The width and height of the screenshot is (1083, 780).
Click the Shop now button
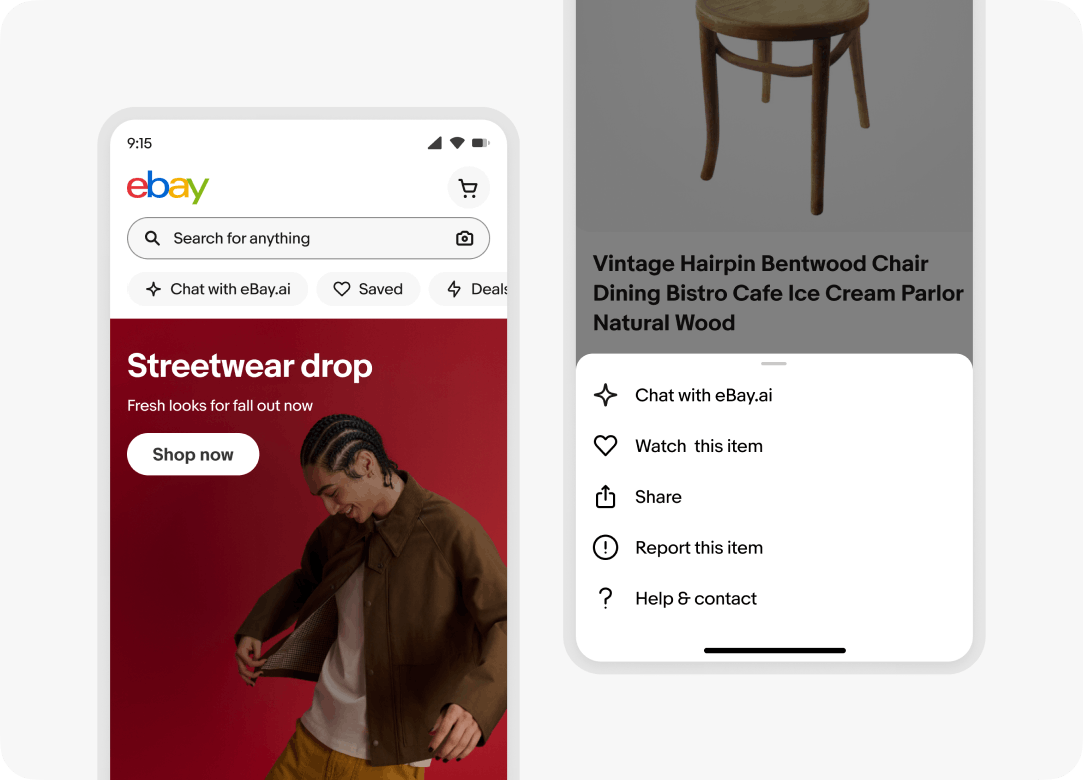193,454
